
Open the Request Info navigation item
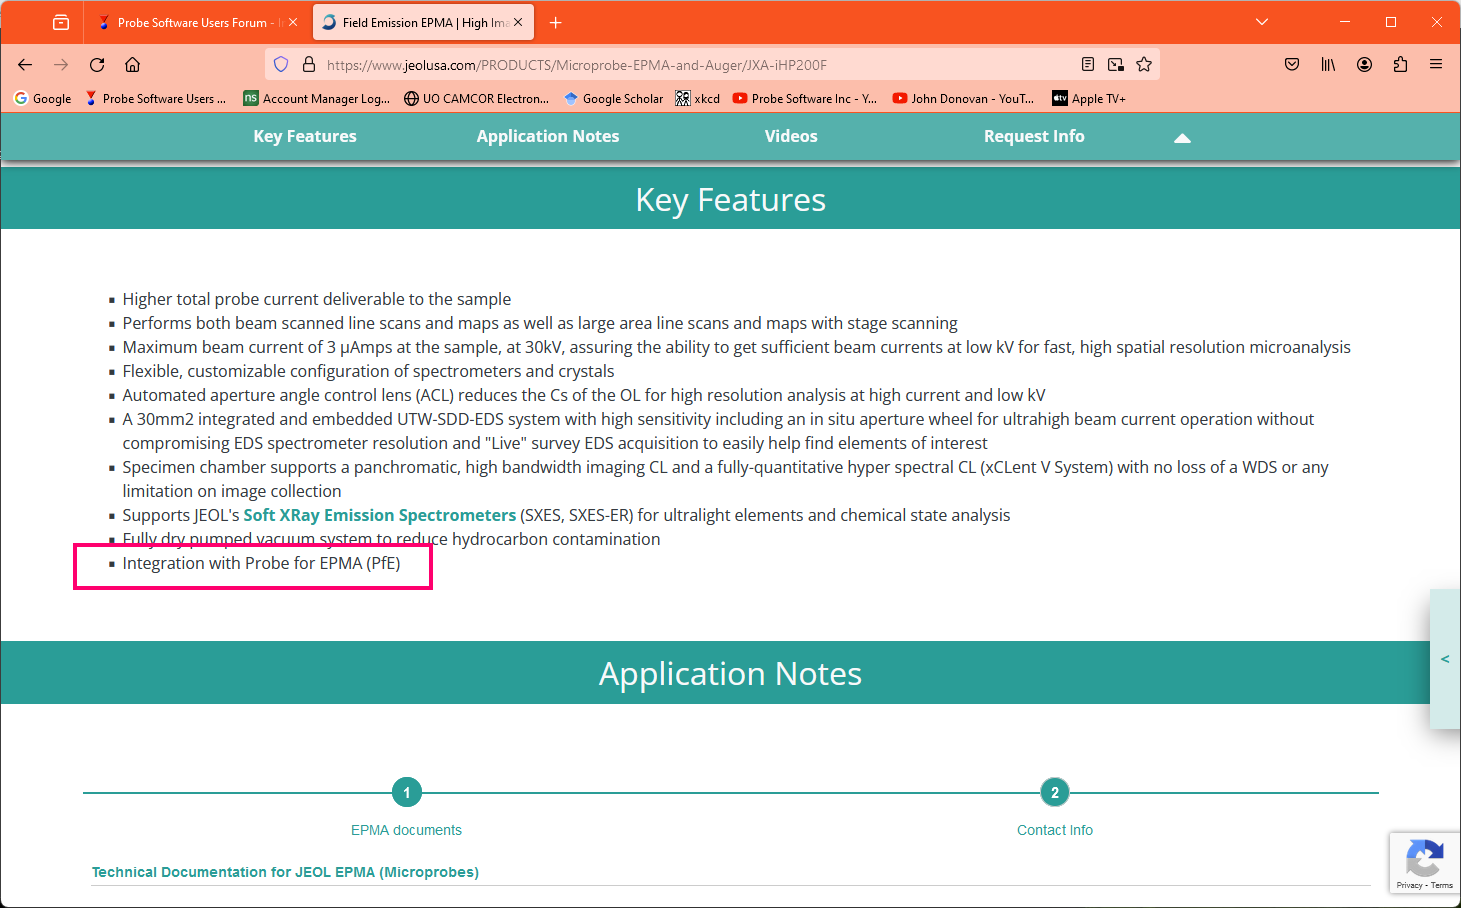point(1033,136)
